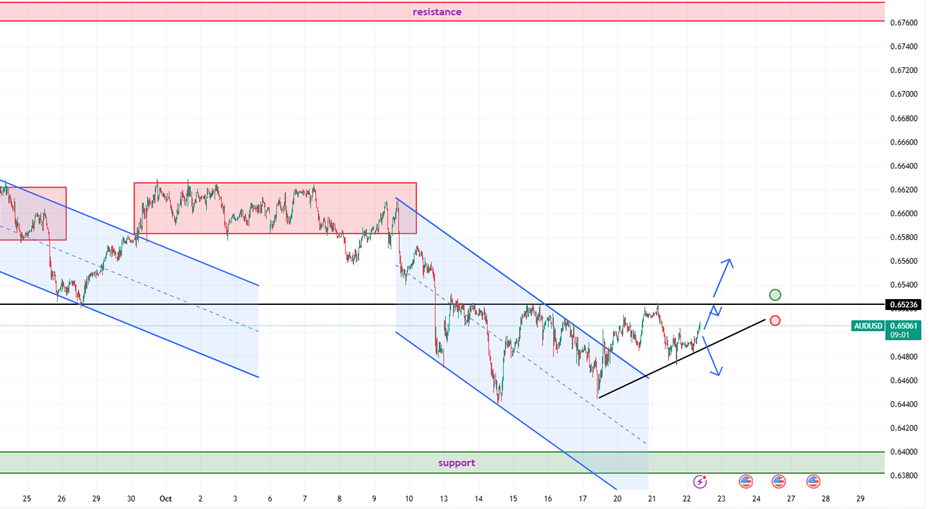Screen dimensions: 931x509
Task: Select the green circle marker
Action: [x=775, y=295]
